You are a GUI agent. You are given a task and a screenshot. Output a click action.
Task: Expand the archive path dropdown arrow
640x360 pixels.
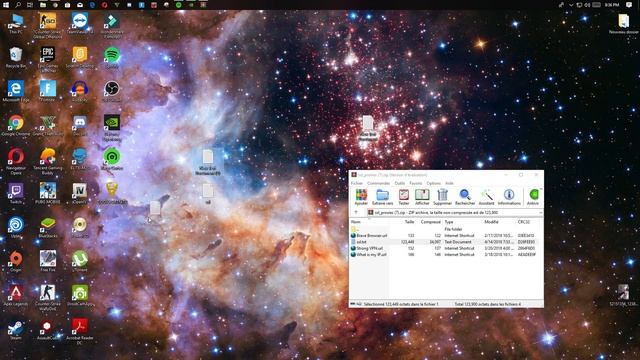pos(540,213)
